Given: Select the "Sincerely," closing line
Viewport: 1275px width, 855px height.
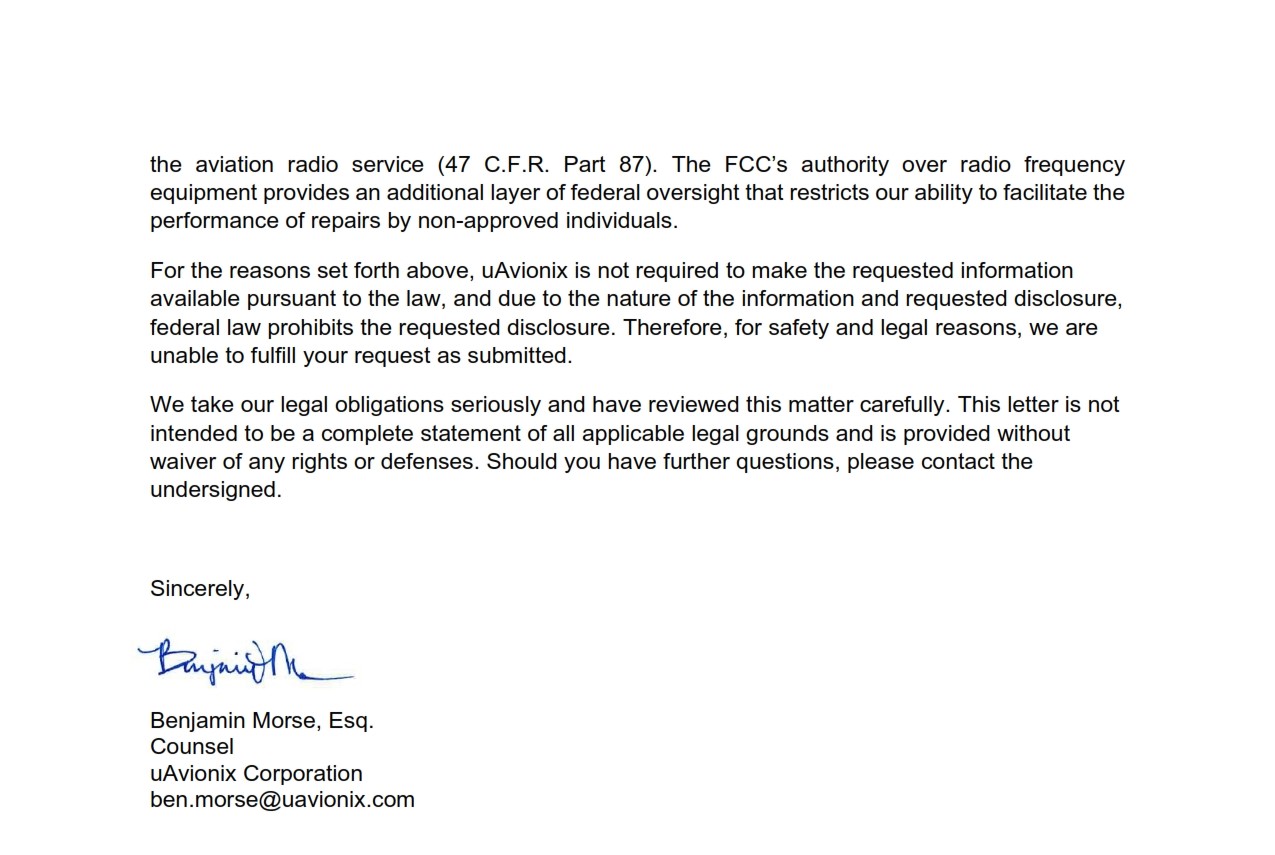Looking at the screenshot, I should [x=200, y=589].
